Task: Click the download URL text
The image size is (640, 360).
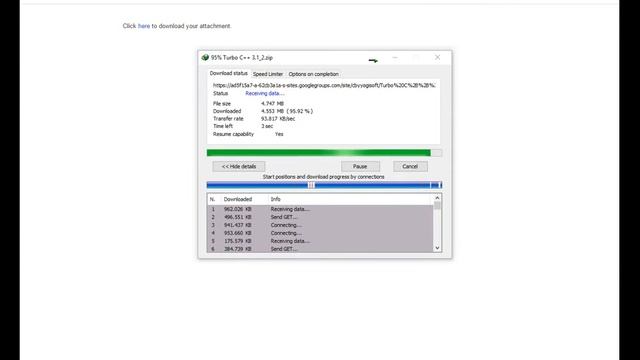Action: [324, 85]
